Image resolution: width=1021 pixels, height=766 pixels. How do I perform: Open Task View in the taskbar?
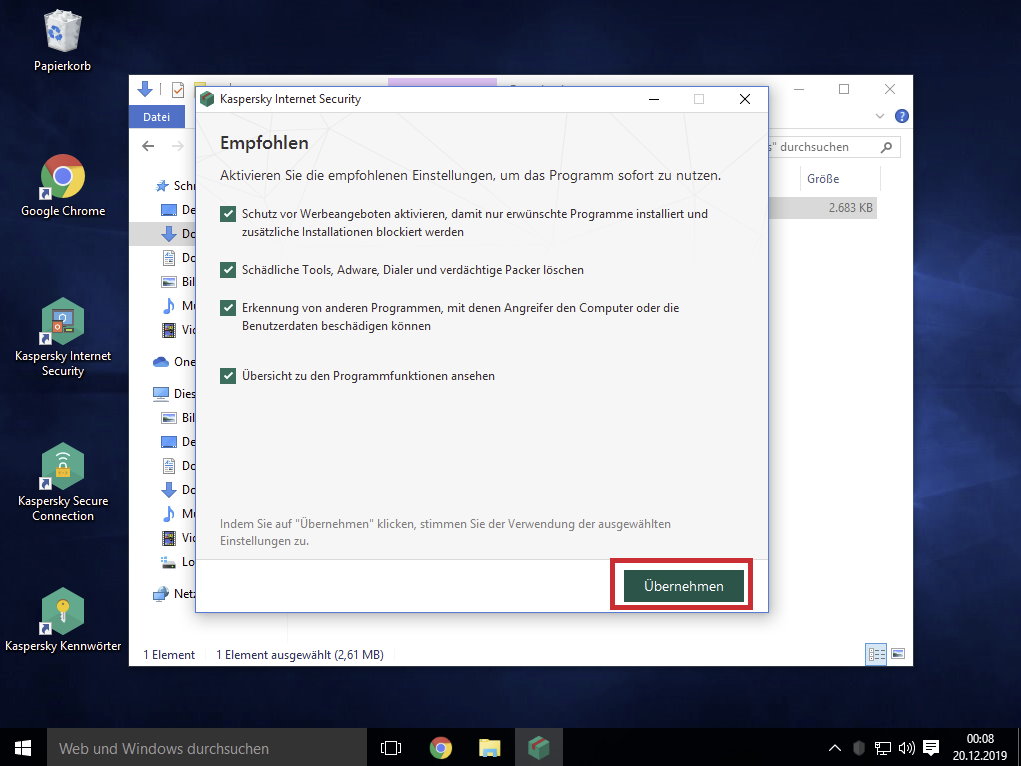point(391,748)
